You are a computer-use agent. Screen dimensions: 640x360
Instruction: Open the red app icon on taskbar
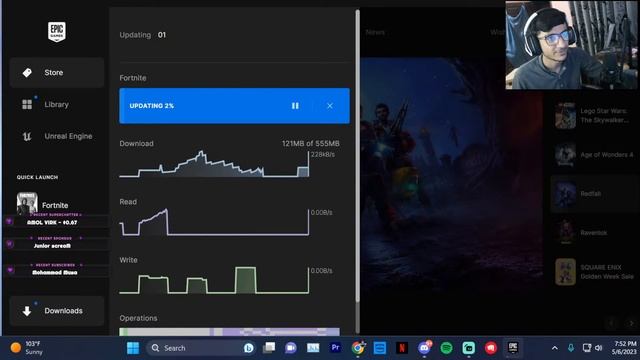pos(491,348)
